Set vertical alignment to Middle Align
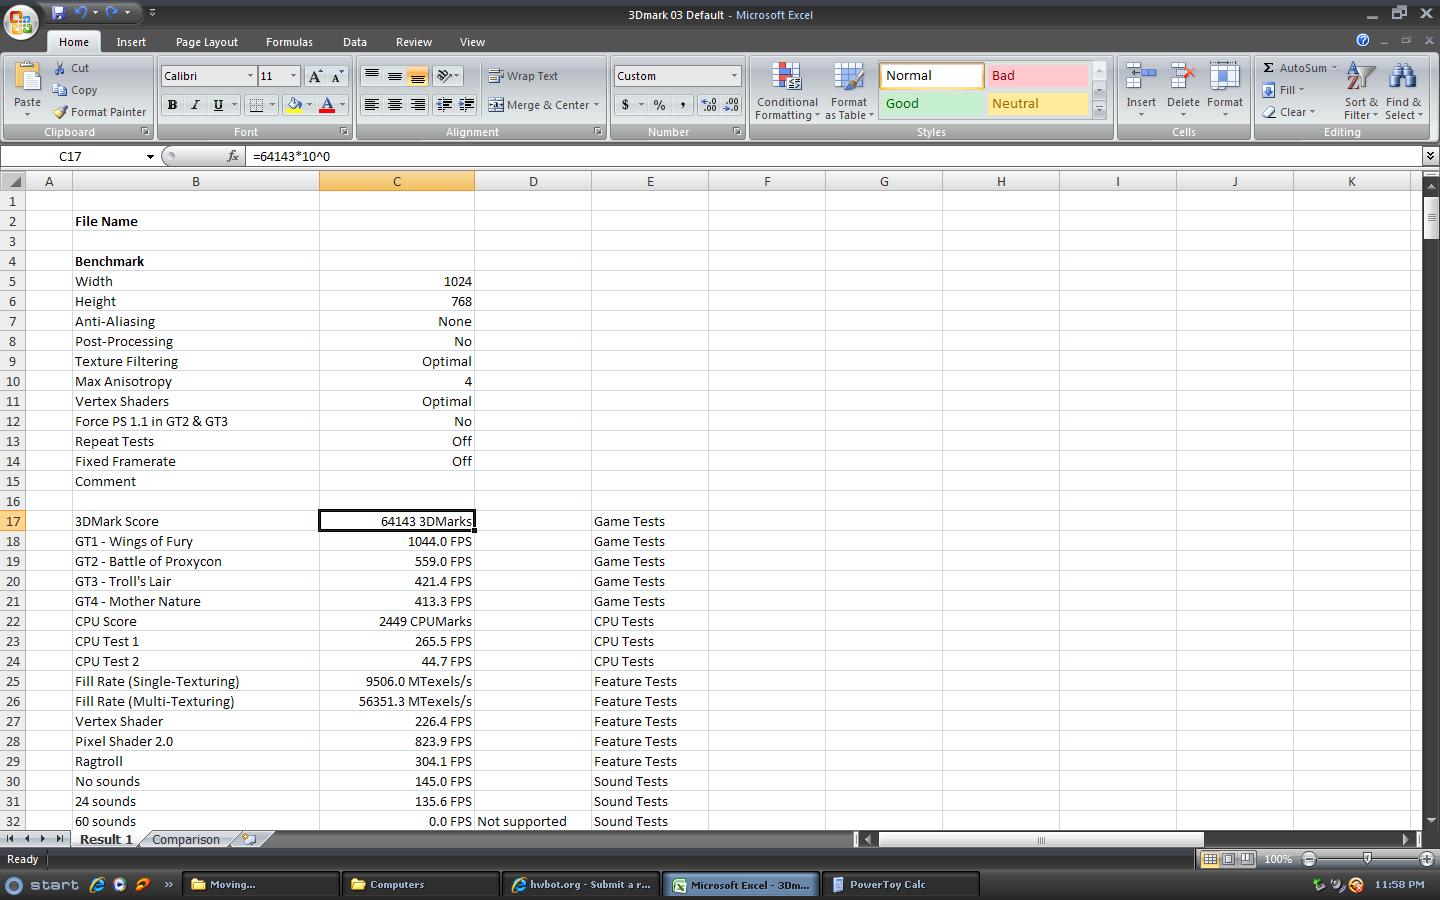 pyautogui.click(x=395, y=76)
